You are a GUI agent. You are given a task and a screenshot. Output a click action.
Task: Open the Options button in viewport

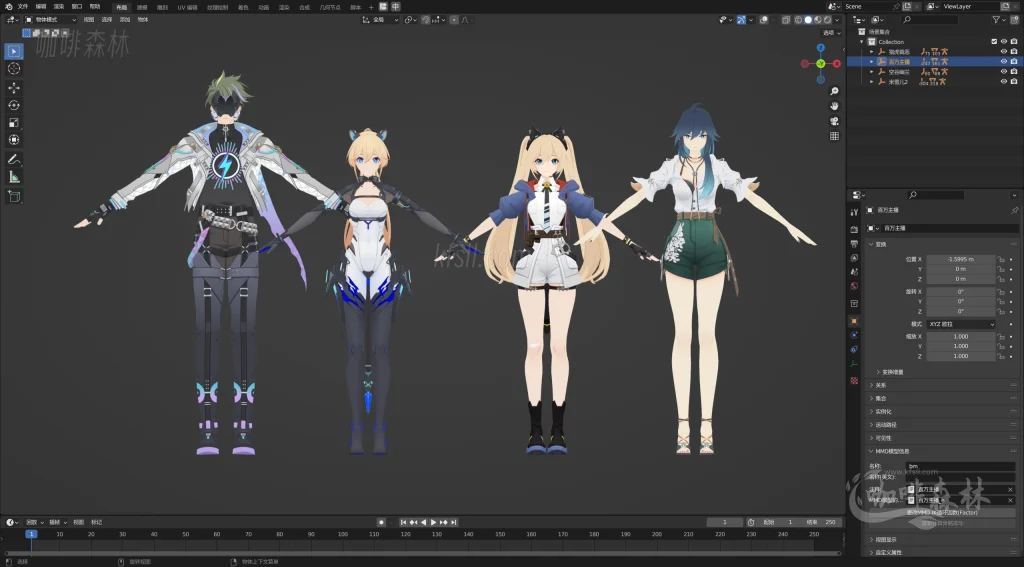pyautogui.click(x=831, y=33)
